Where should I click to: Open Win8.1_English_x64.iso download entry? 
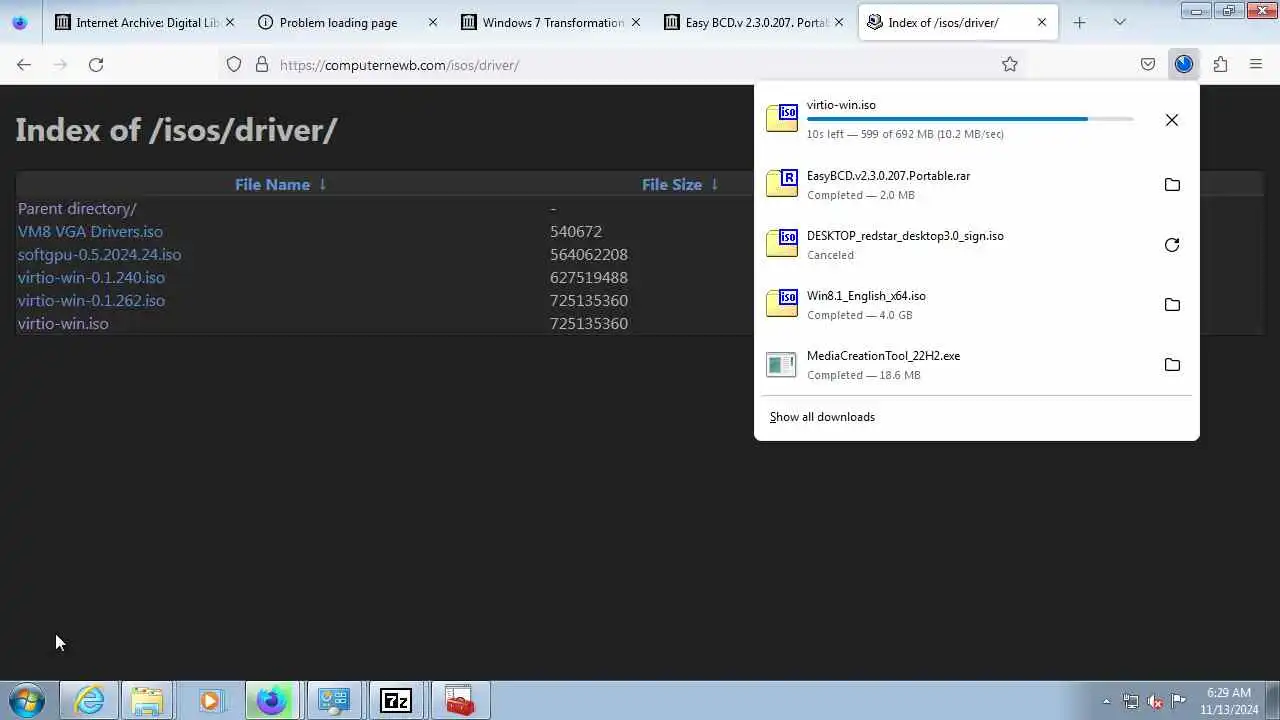(954, 305)
